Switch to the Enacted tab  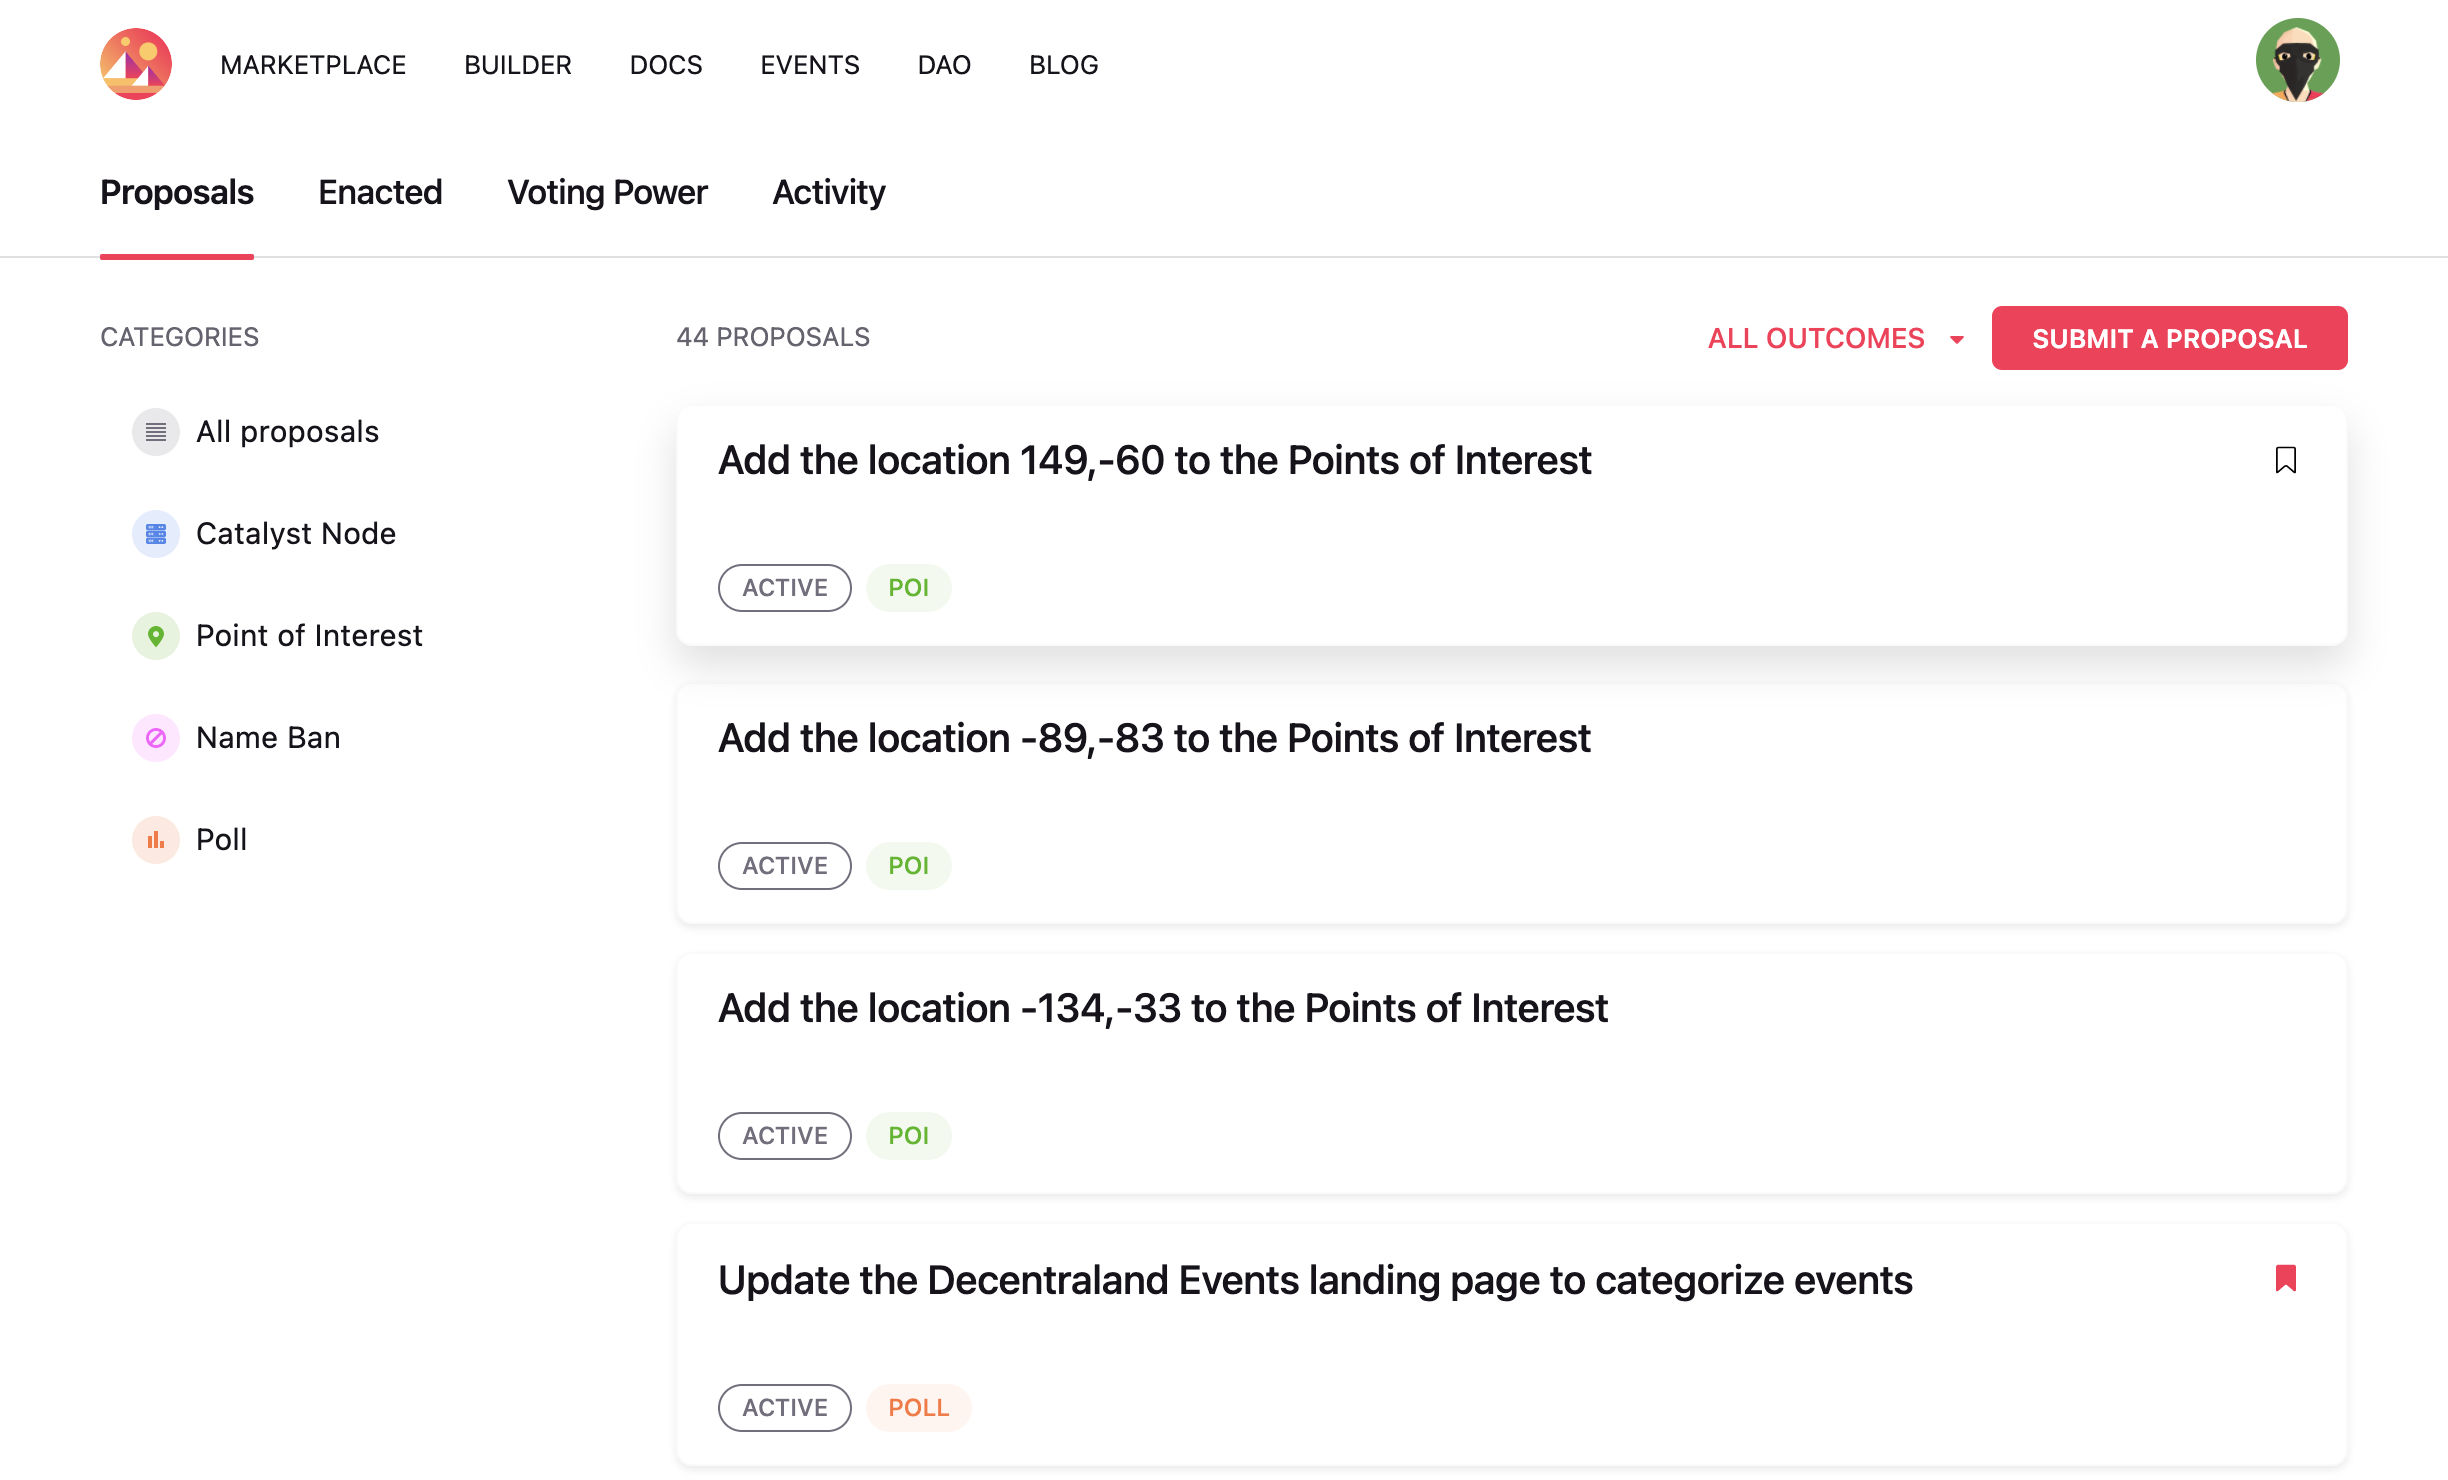(x=380, y=192)
